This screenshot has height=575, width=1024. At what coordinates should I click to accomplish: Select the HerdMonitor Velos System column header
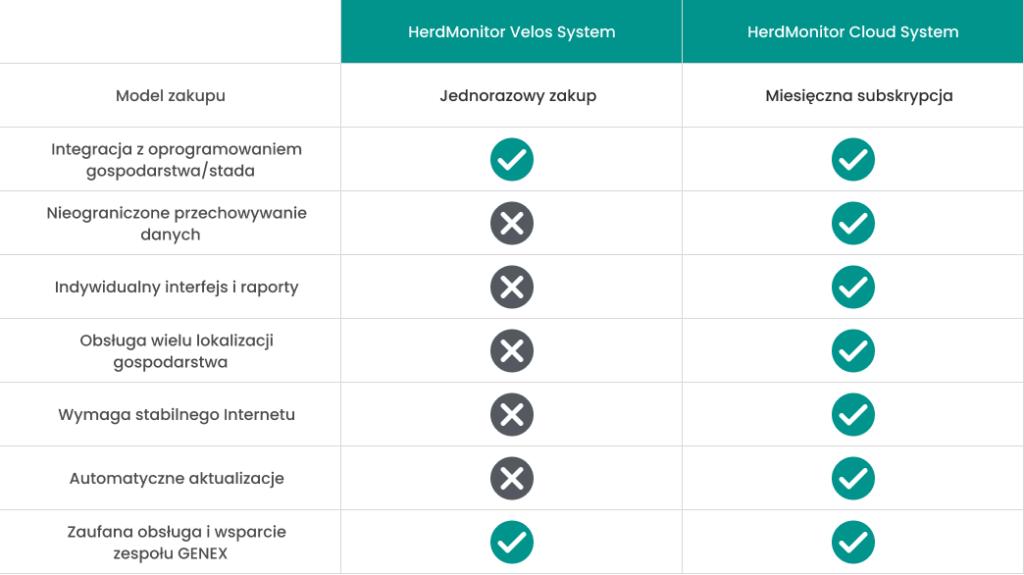(511, 32)
